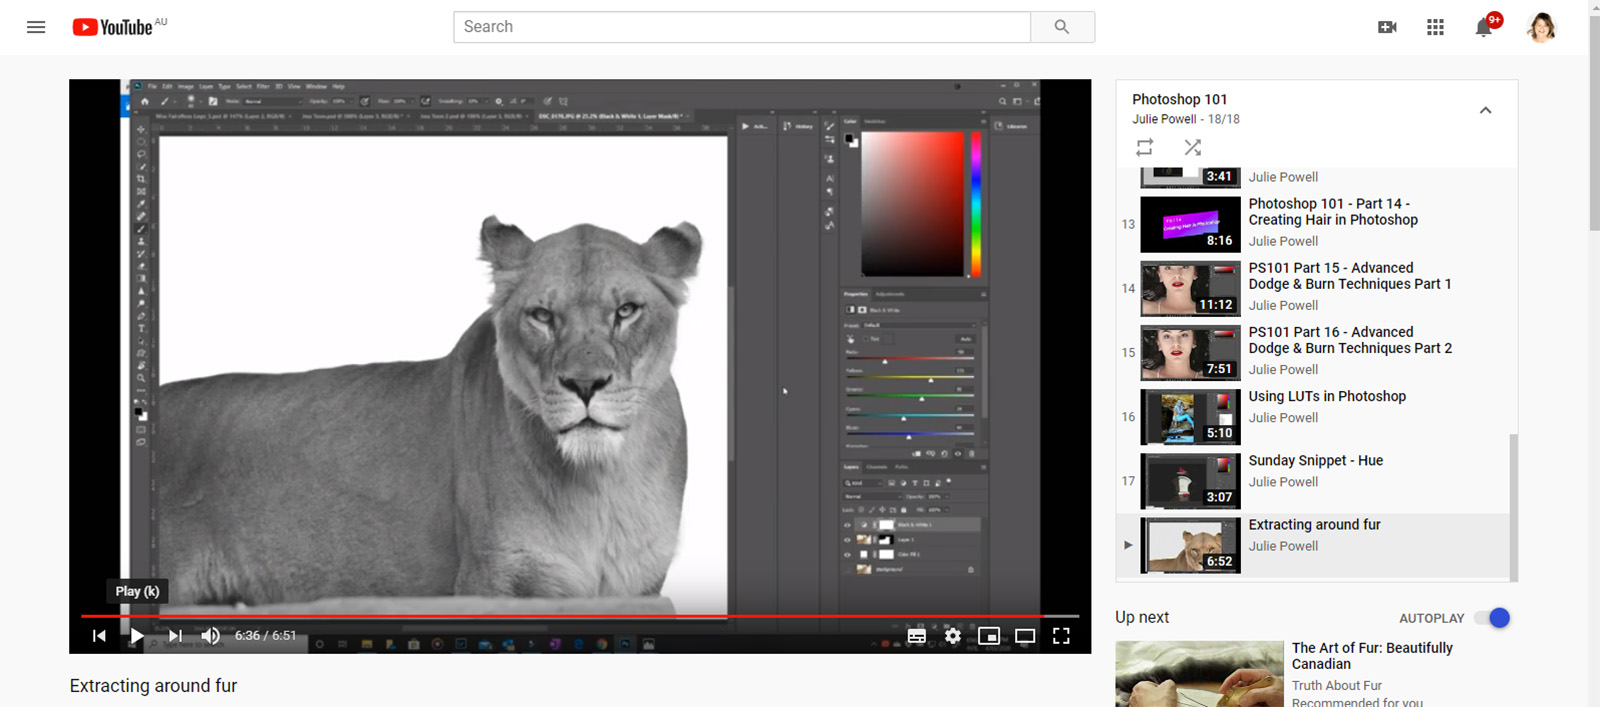Toggle the Autoplay switch
1600x707 pixels.
(1492, 618)
